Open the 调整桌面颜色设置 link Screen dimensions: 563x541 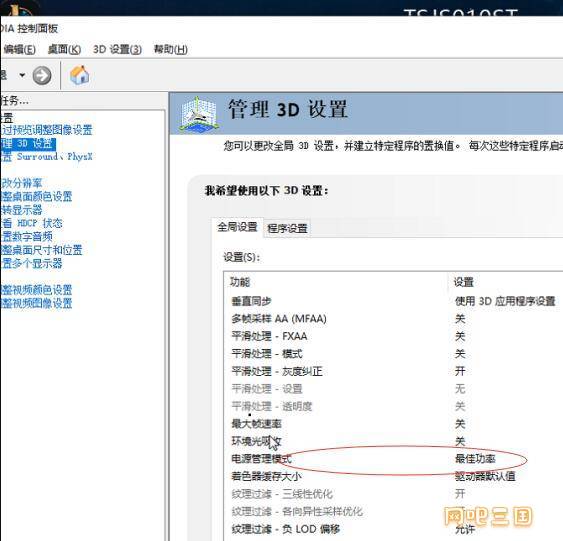coord(36,196)
